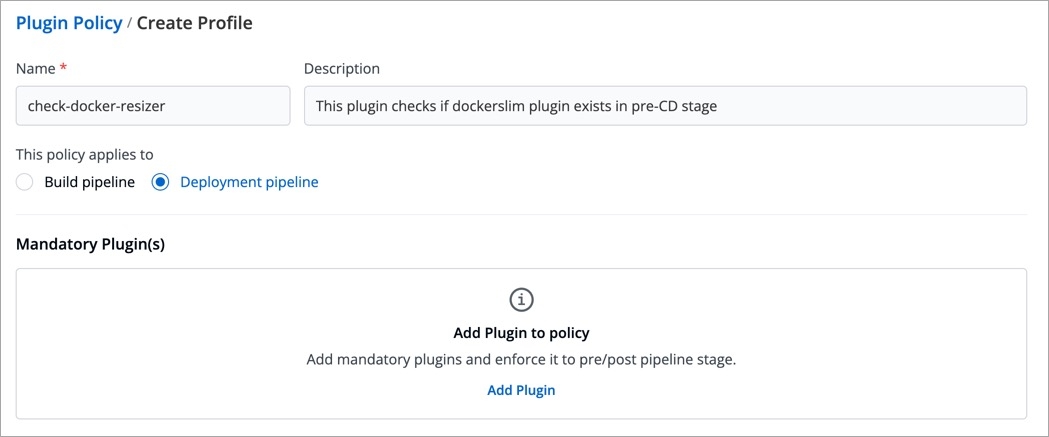Focus the Name field containing check-docker-resizer
1049x437 pixels.
tap(153, 105)
